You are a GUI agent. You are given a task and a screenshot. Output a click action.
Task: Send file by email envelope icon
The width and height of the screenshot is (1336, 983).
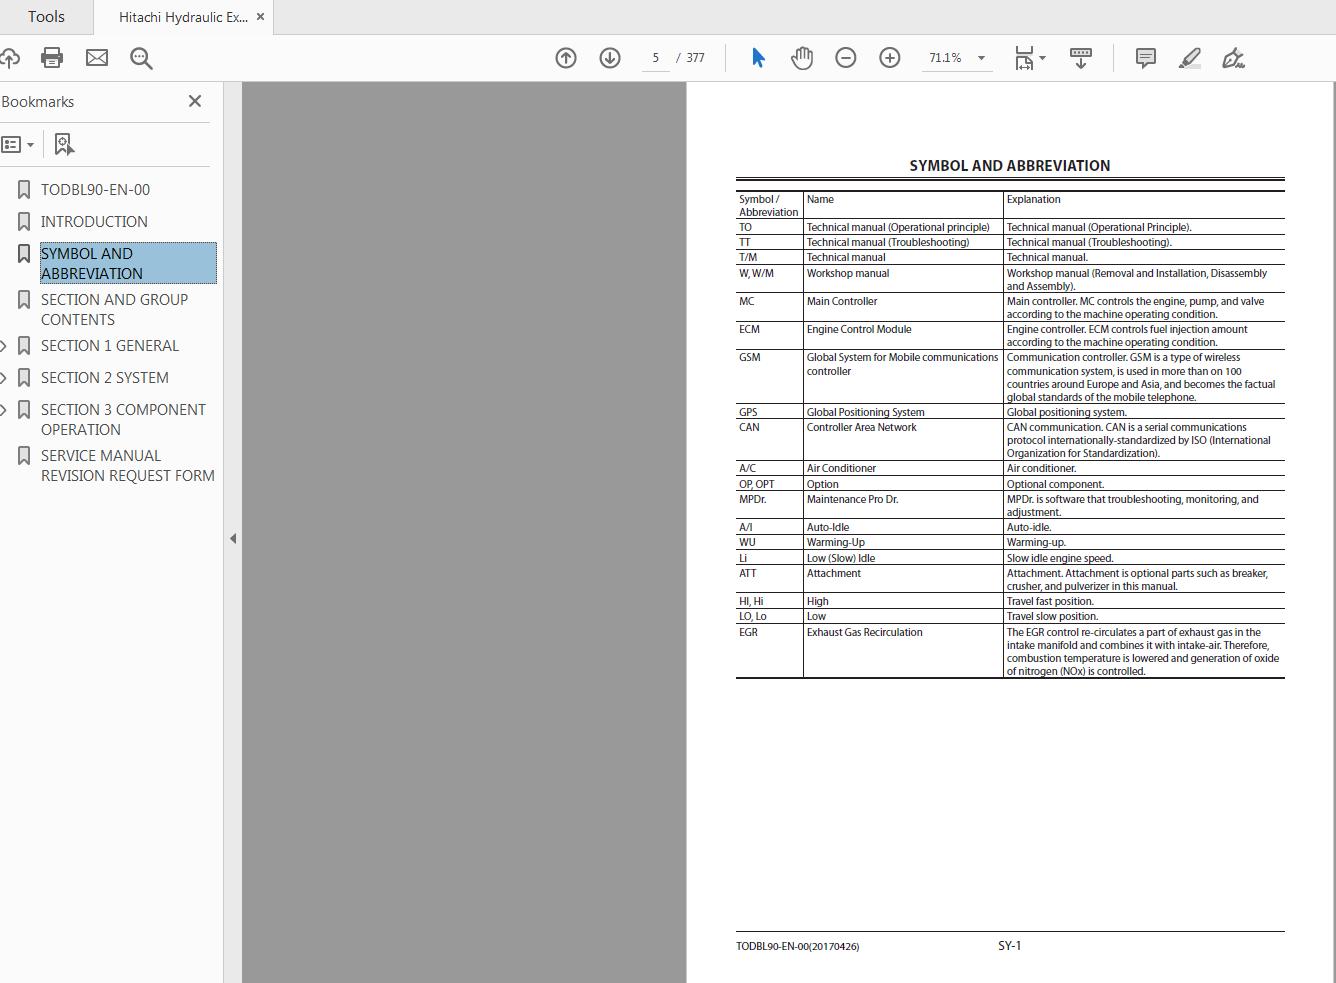97,58
